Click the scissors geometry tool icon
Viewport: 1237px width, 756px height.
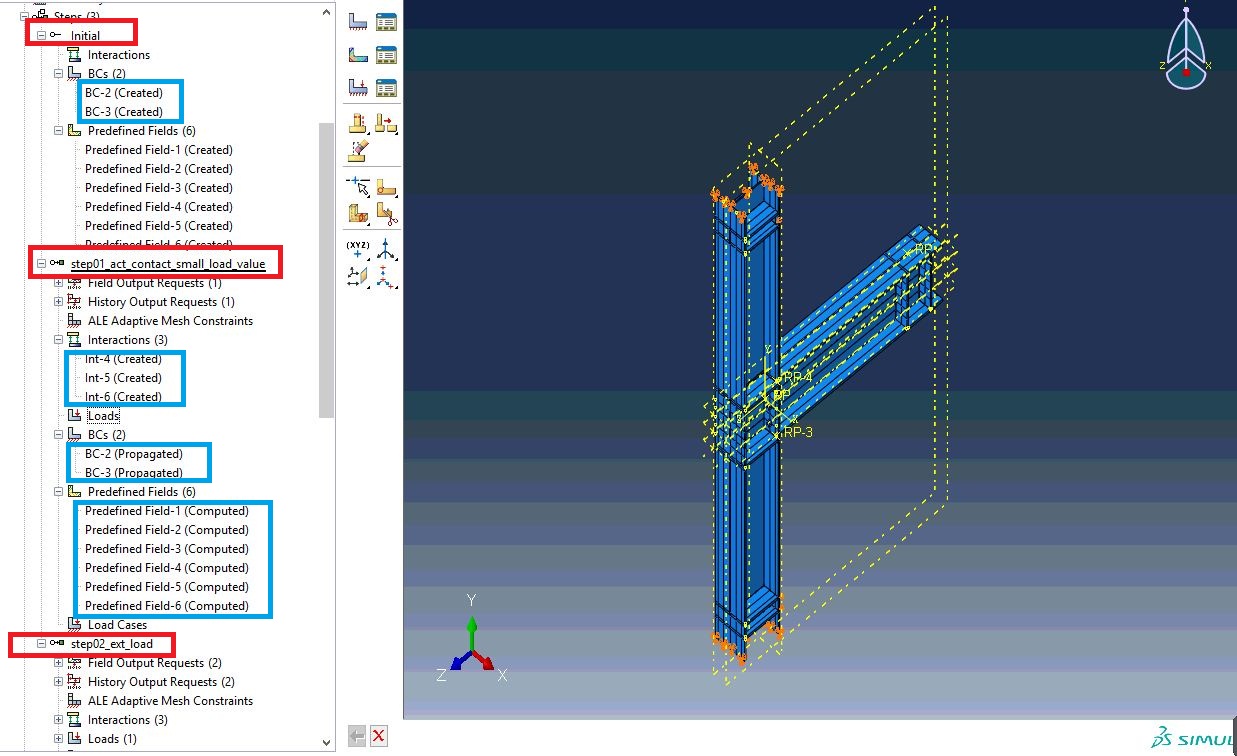coord(386,213)
